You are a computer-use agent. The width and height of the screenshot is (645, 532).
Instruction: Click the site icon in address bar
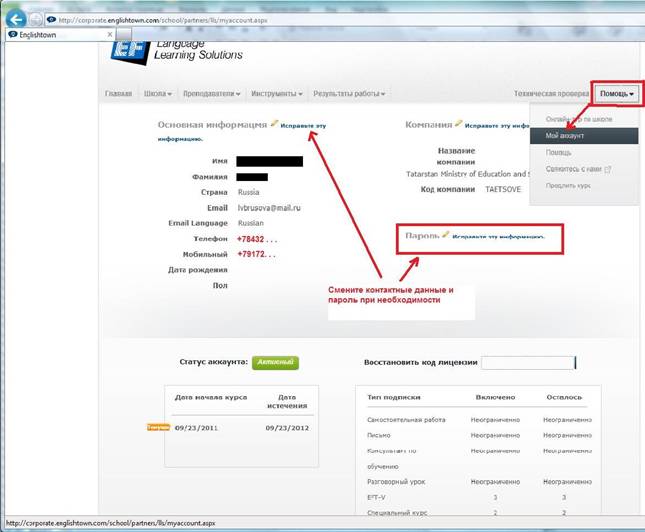click(x=51, y=19)
